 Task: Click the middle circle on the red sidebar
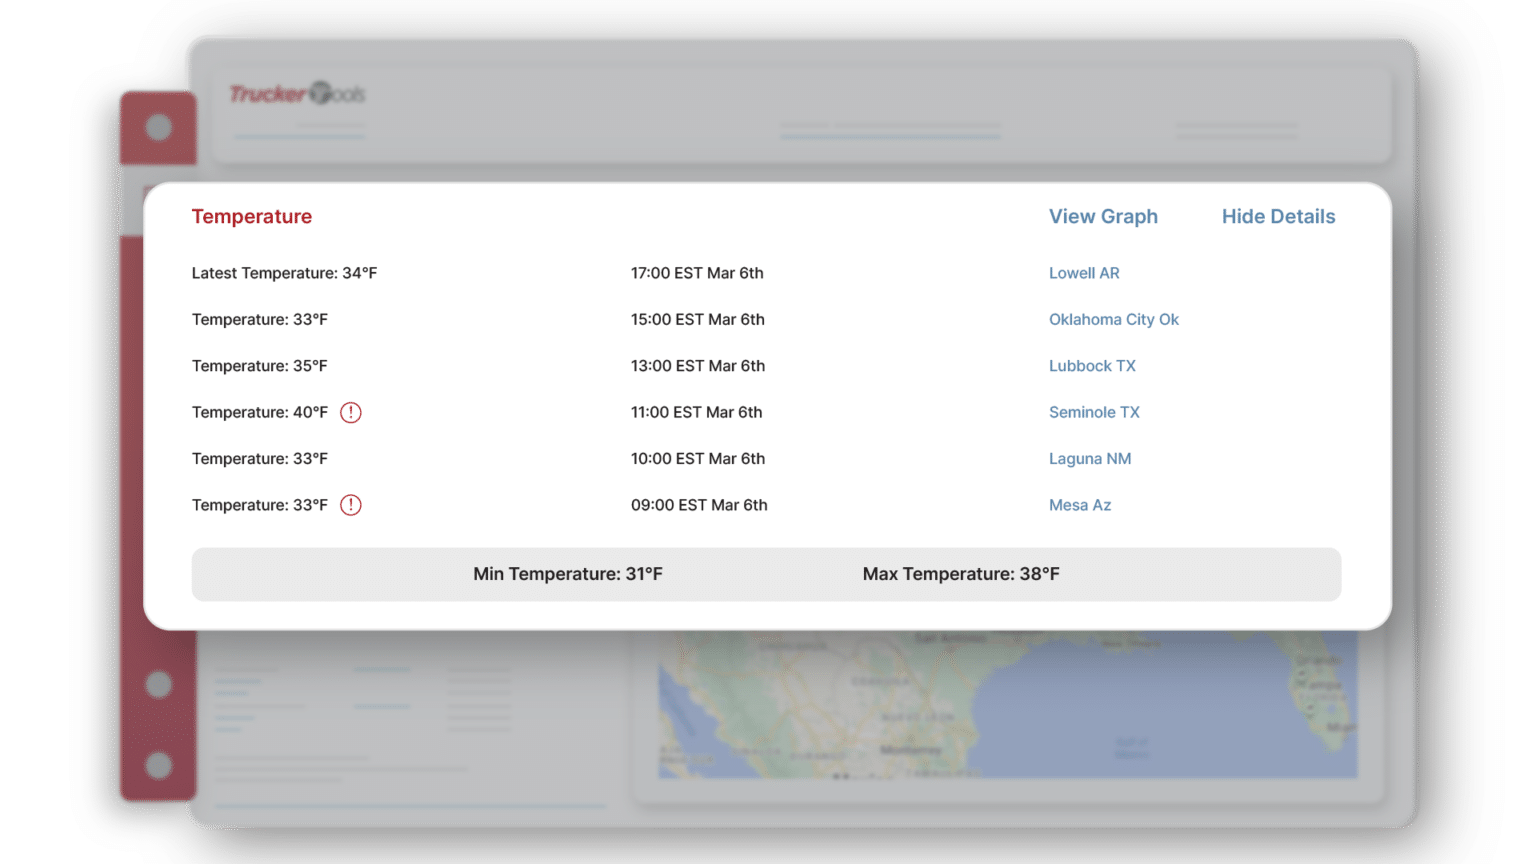coord(159,684)
